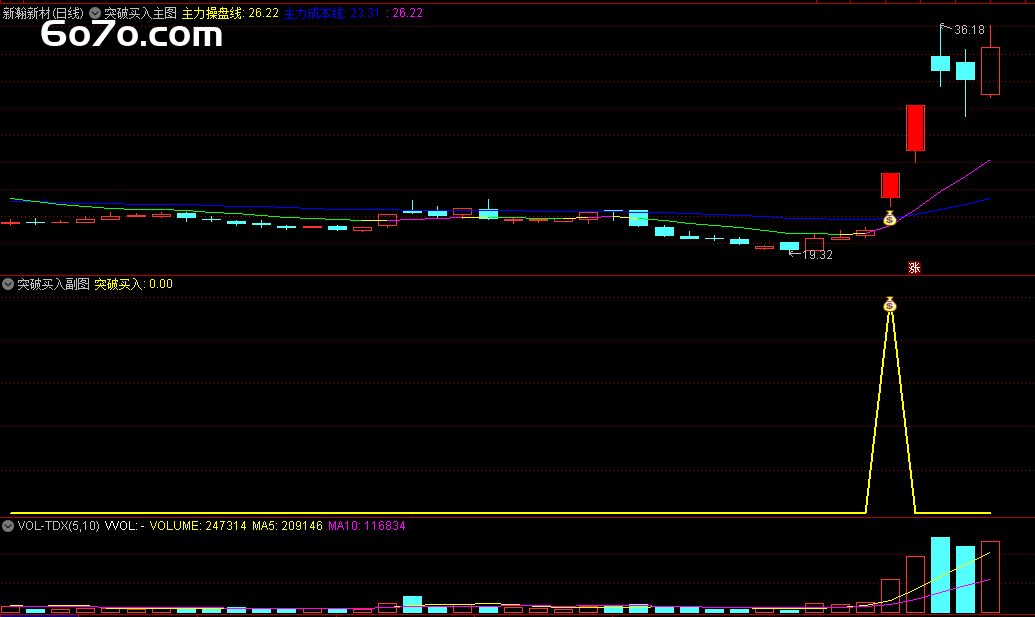The width and height of the screenshot is (1035, 617).
Task: Click the magenta 26.22 value
Action: pos(407,13)
